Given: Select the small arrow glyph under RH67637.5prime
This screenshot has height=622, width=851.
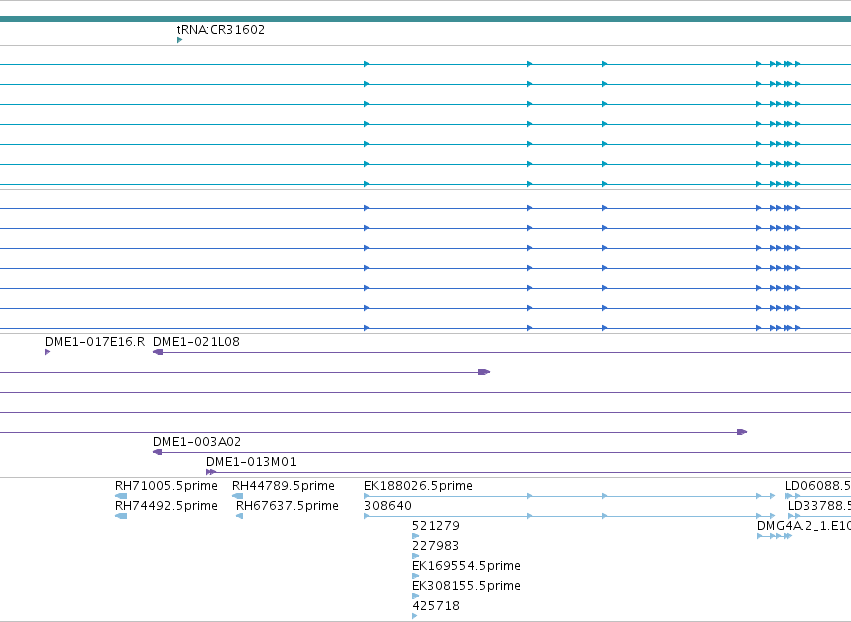Looking at the screenshot, I should pos(239,516).
